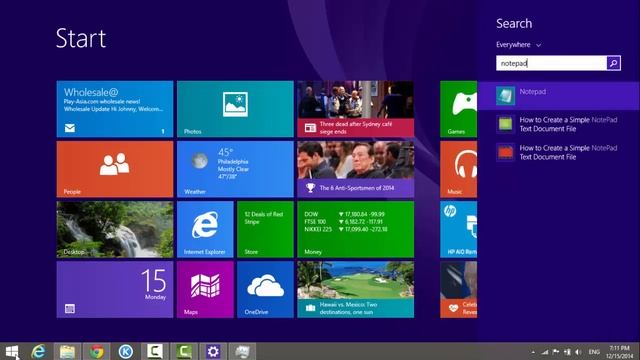Open the taskbar clock showing 7:11 PM
This screenshot has height=360, width=640.
tap(619, 352)
